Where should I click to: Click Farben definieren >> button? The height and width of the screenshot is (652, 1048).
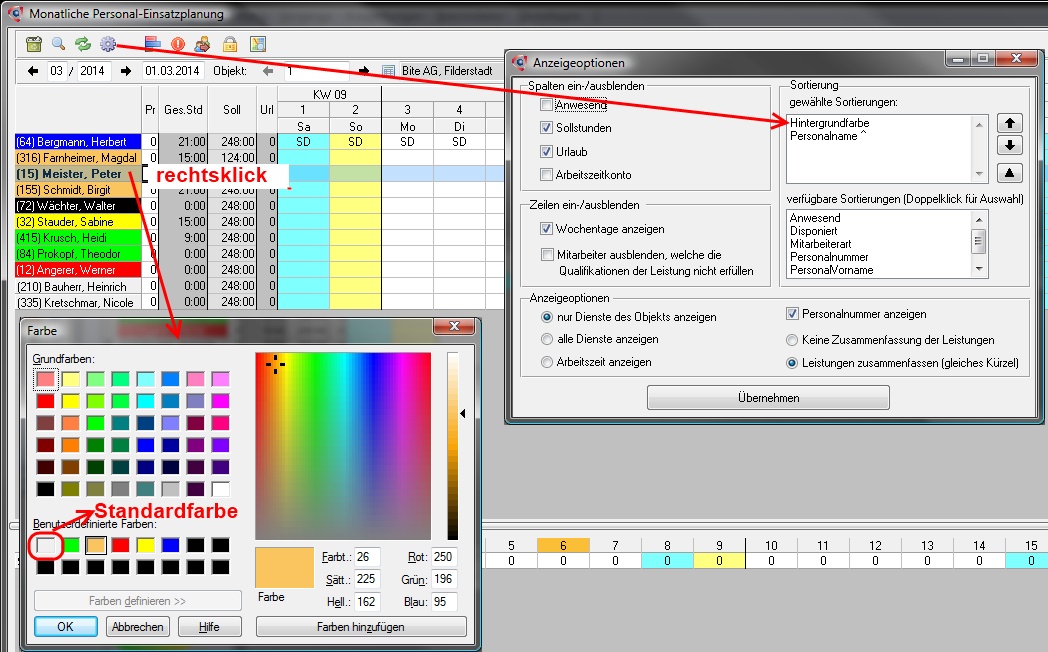(x=138, y=601)
